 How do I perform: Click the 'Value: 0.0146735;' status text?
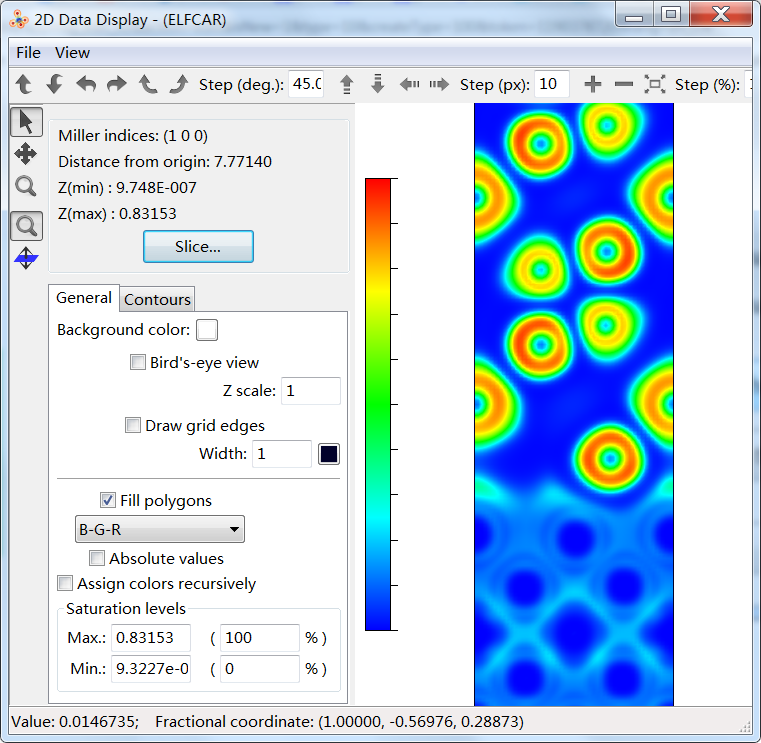pos(75,722)
